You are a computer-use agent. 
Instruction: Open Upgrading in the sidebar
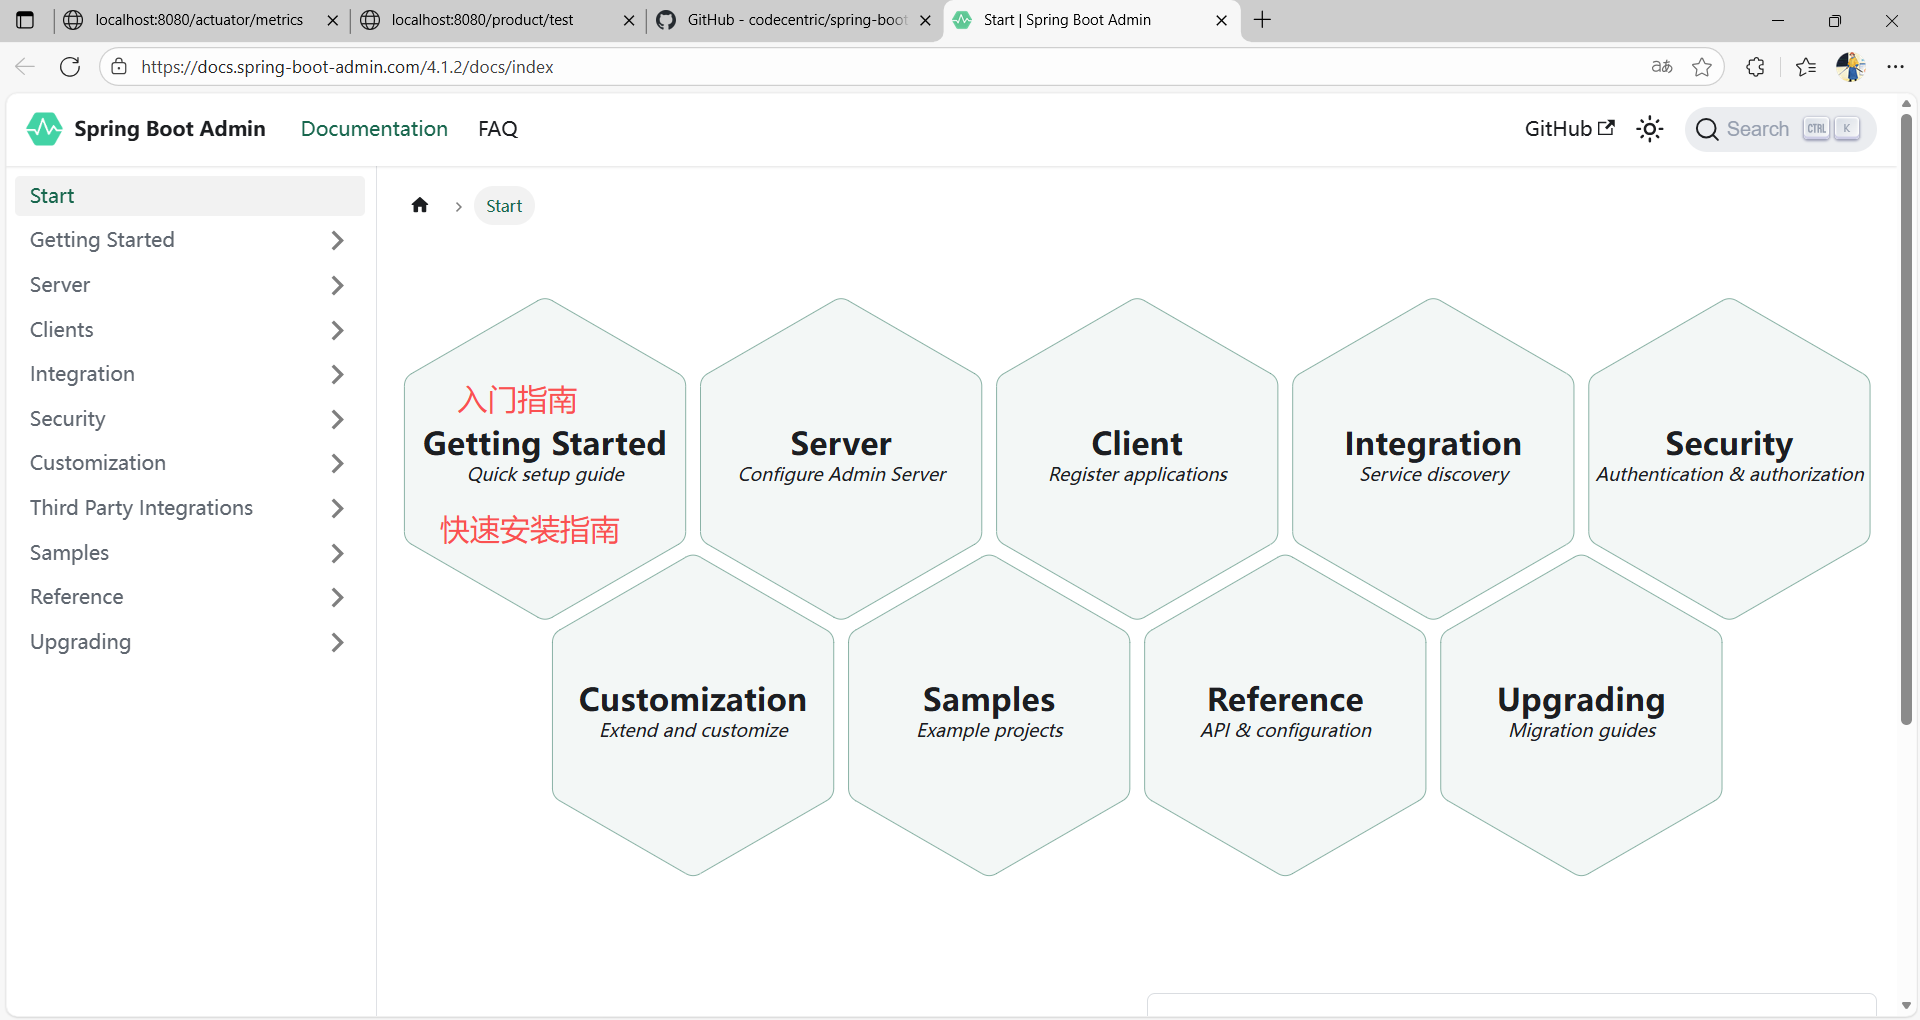click(x=80, y=642)
